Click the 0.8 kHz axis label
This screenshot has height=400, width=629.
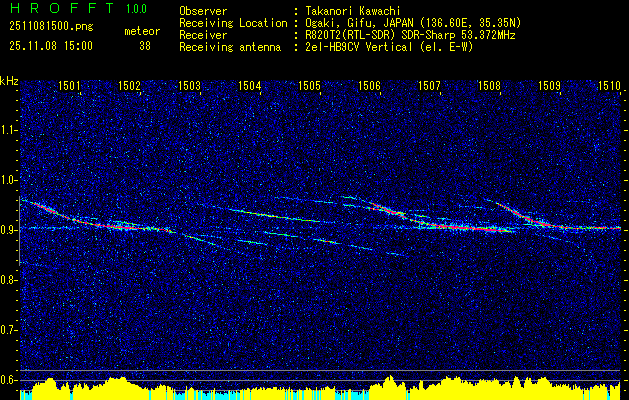click(8, 280)
